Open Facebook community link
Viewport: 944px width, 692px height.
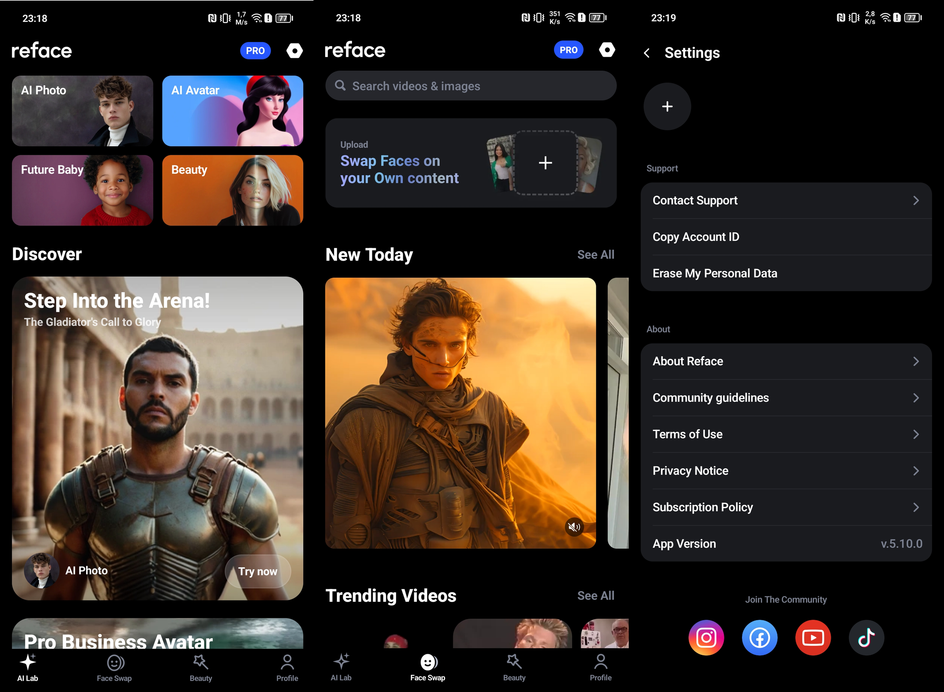tap(760, 637)
